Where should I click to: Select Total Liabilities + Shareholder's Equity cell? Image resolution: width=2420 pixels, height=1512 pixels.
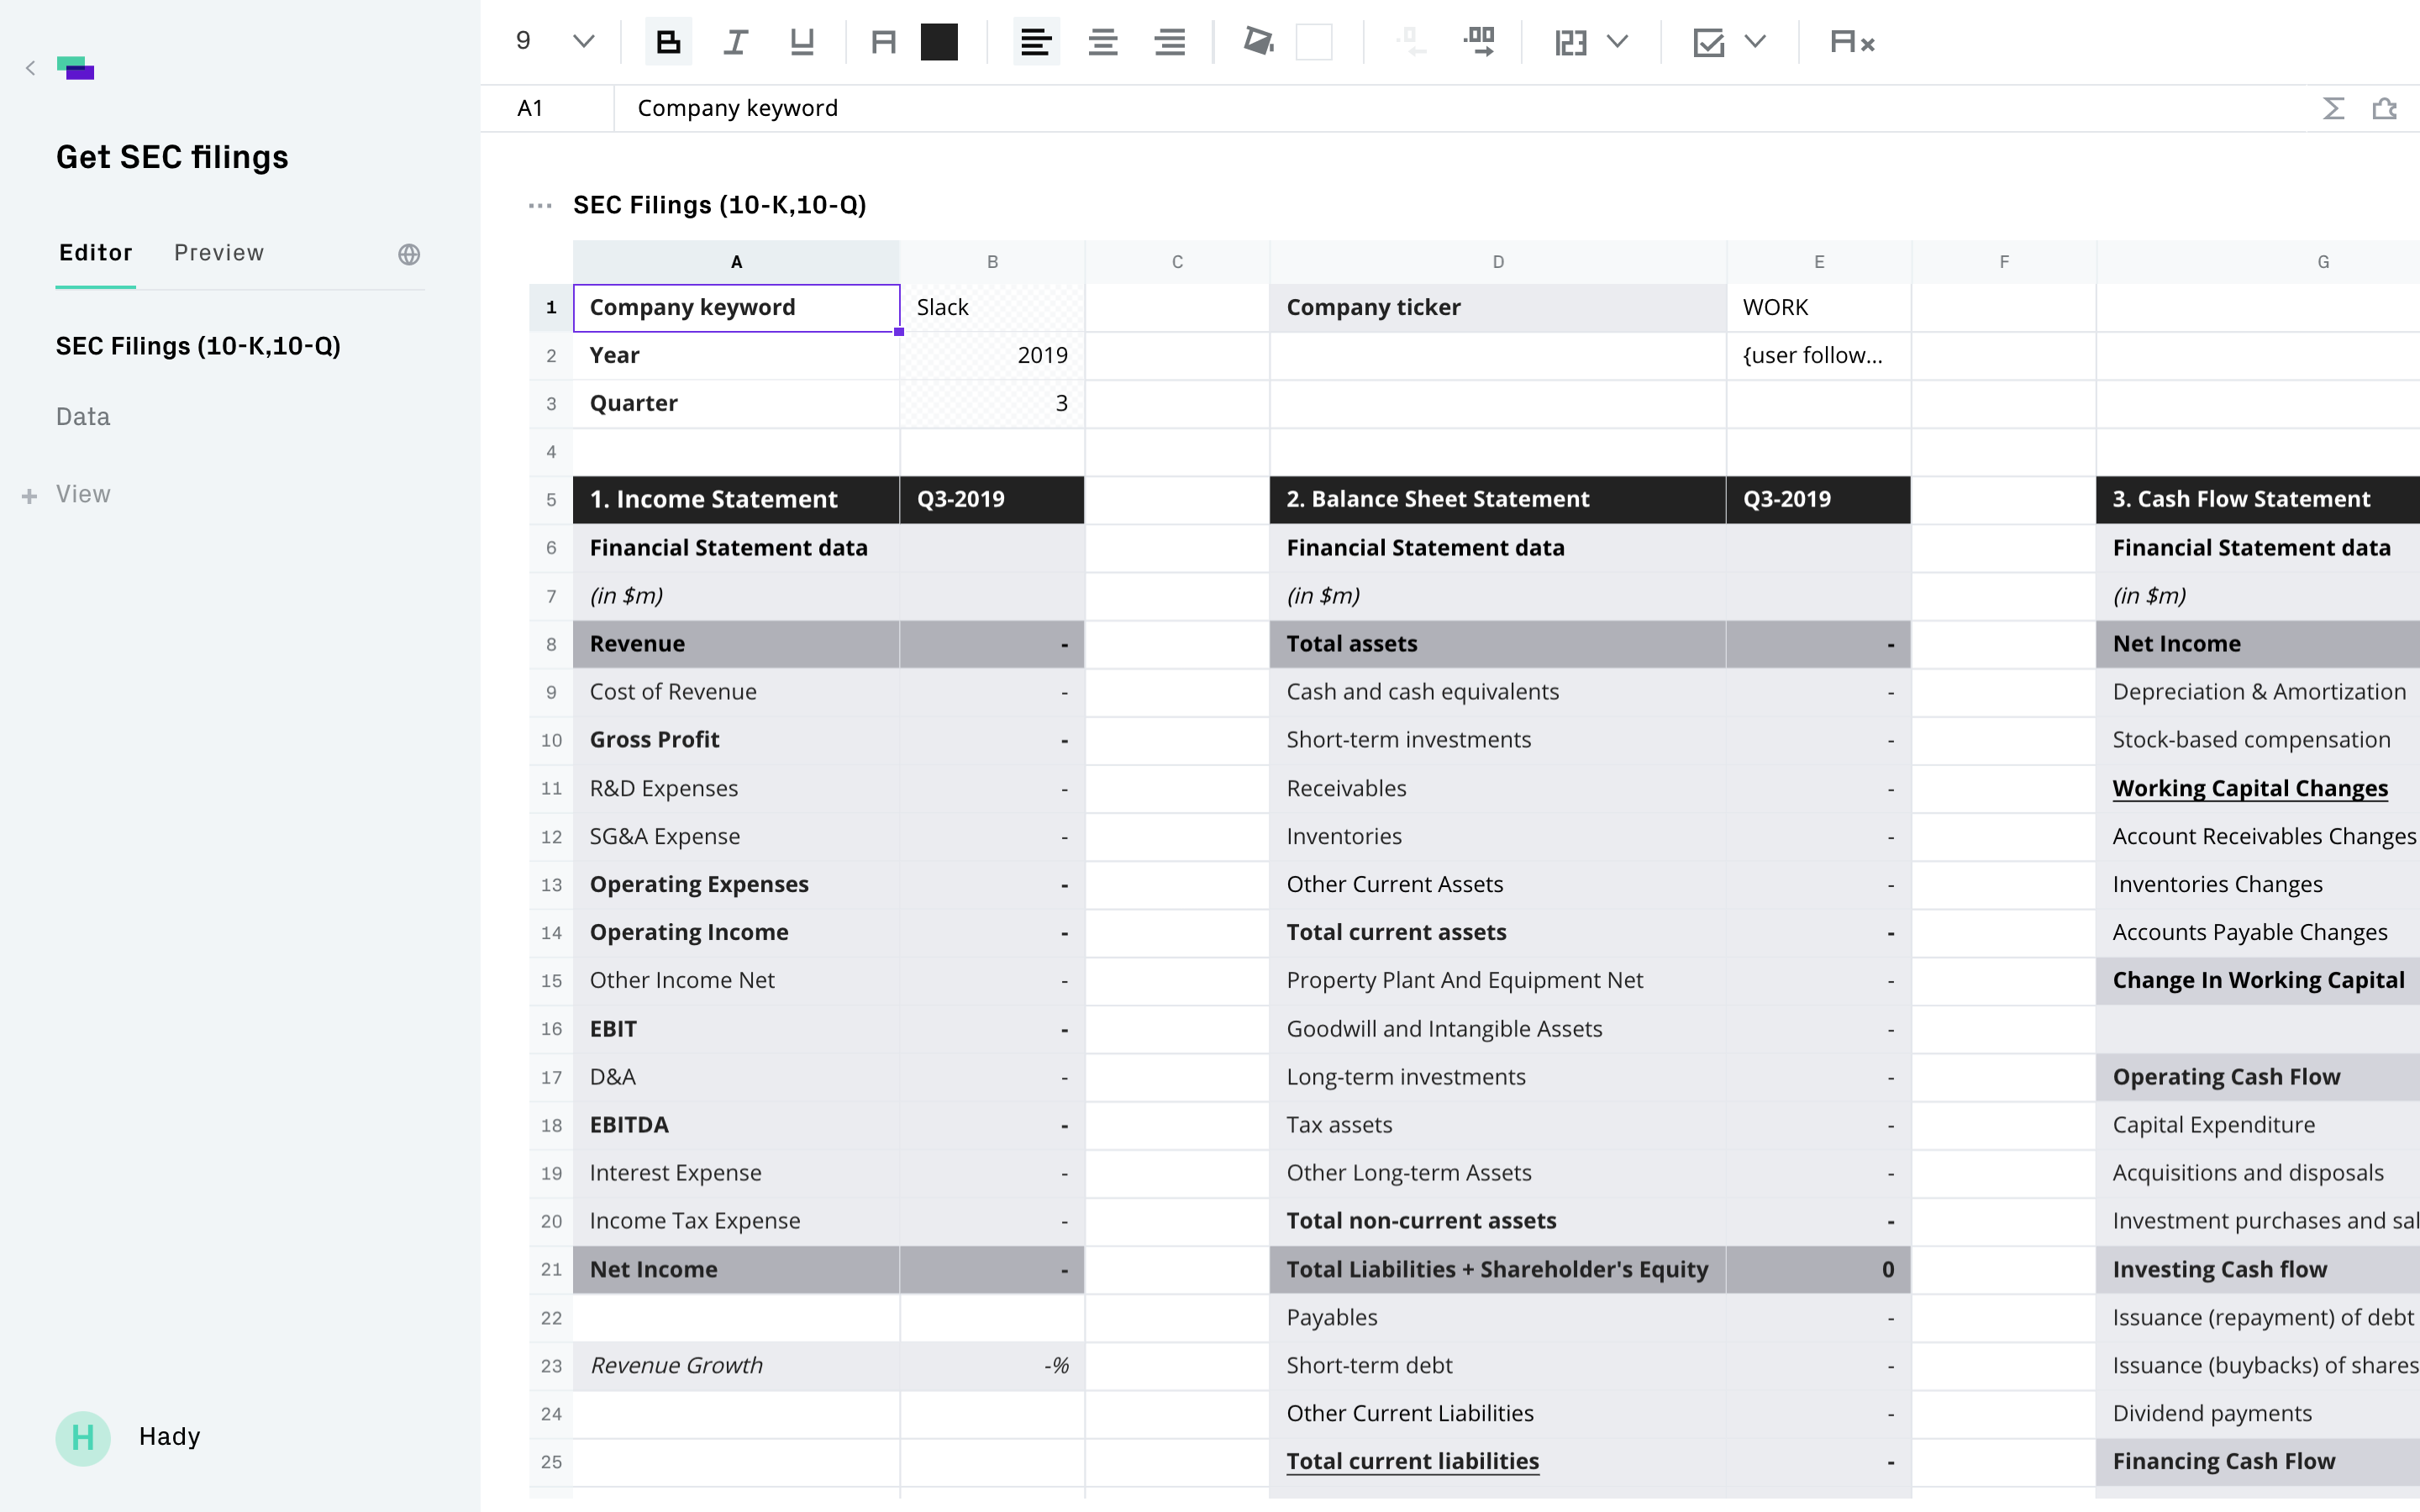click(1498, 1270)
